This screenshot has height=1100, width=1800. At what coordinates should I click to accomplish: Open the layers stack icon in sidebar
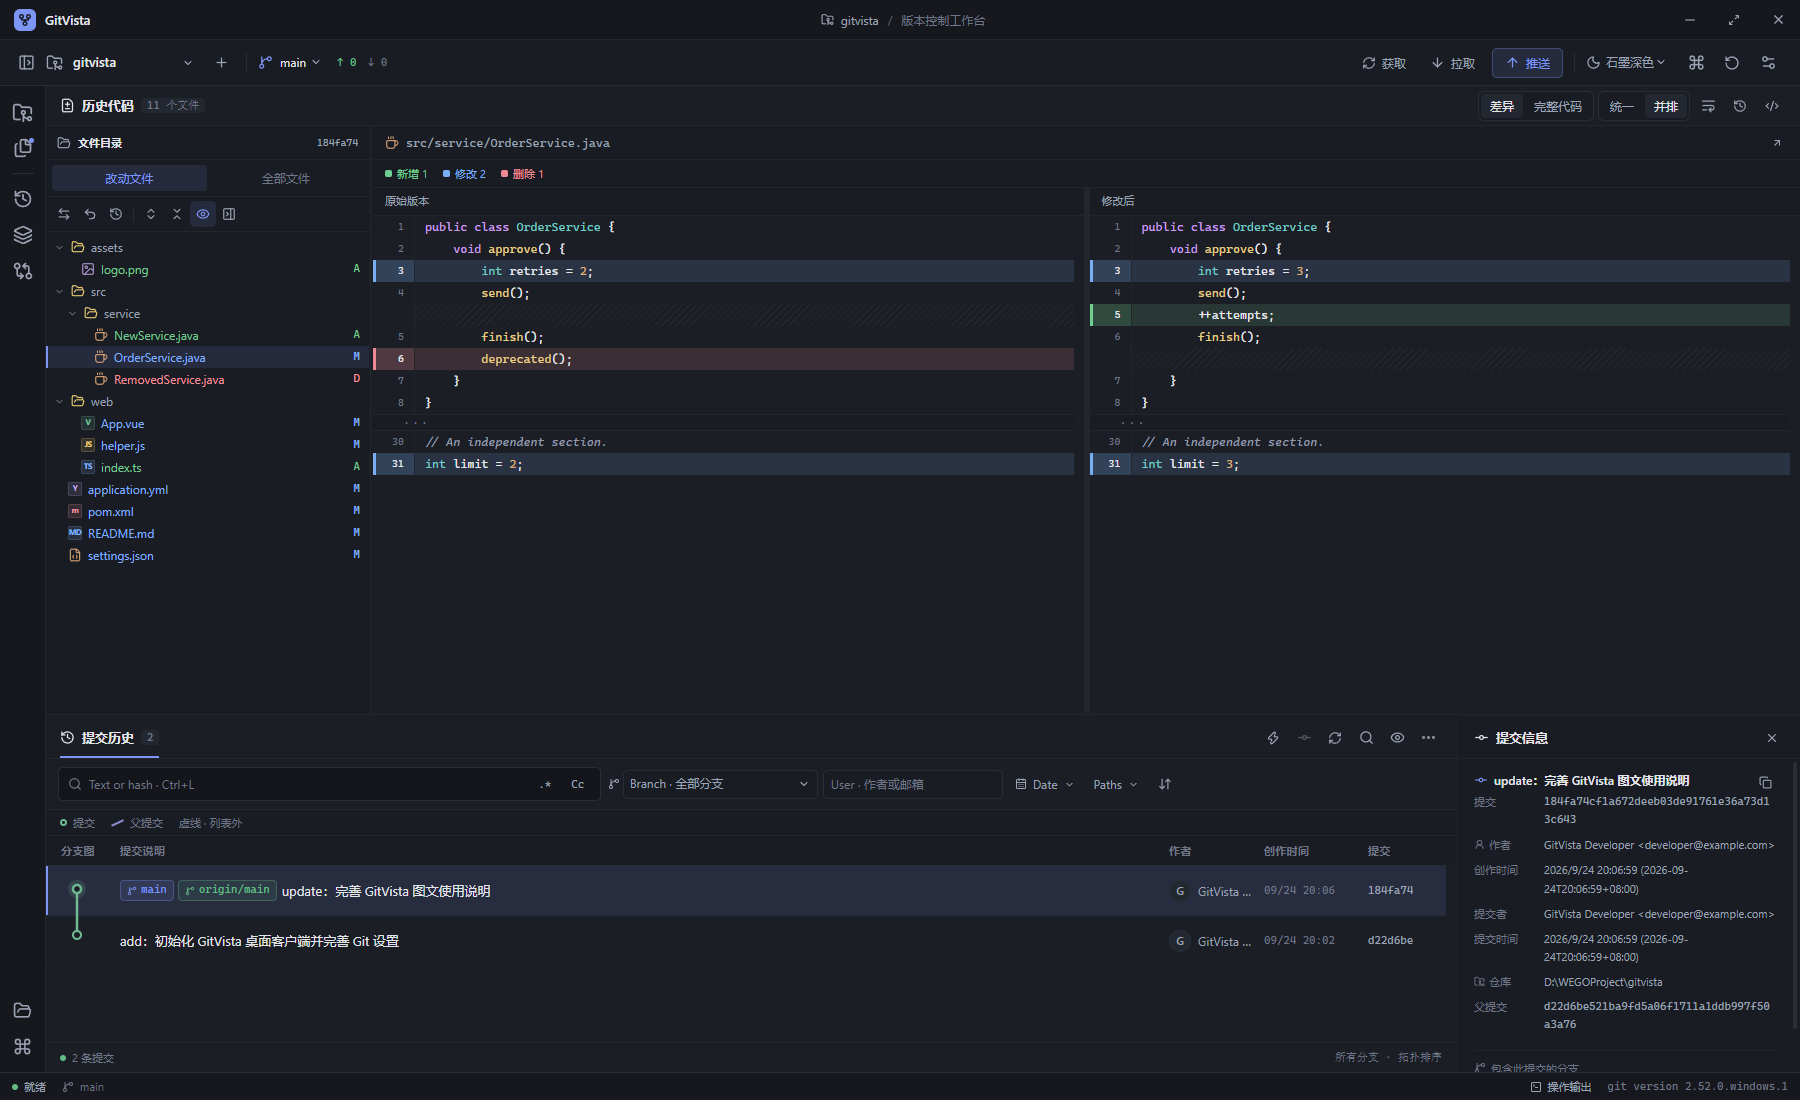coord(23,234)
